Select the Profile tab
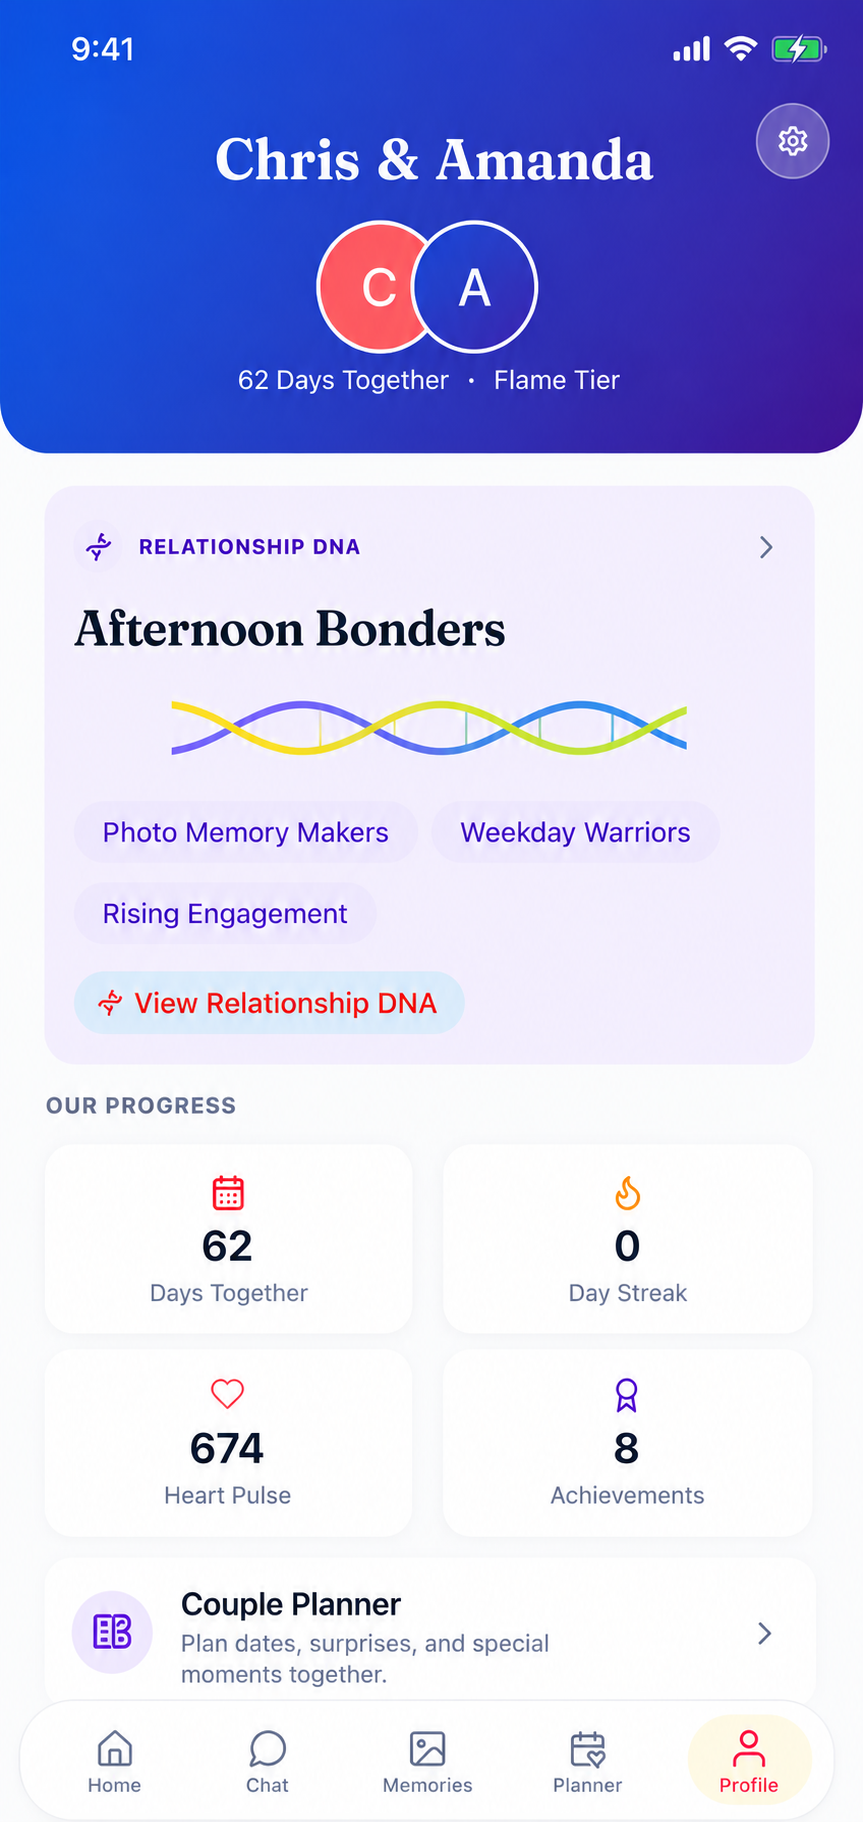The width and height of the screenshot is (863, 1822). point(748,1761)
